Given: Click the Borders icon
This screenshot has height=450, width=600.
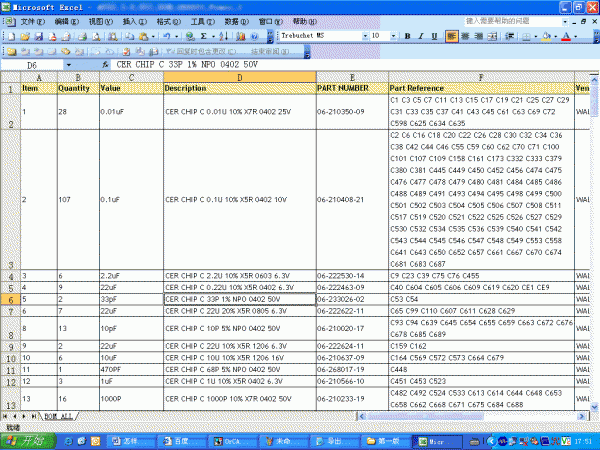Looking at the screenshot, I should (x=527, y=36).
